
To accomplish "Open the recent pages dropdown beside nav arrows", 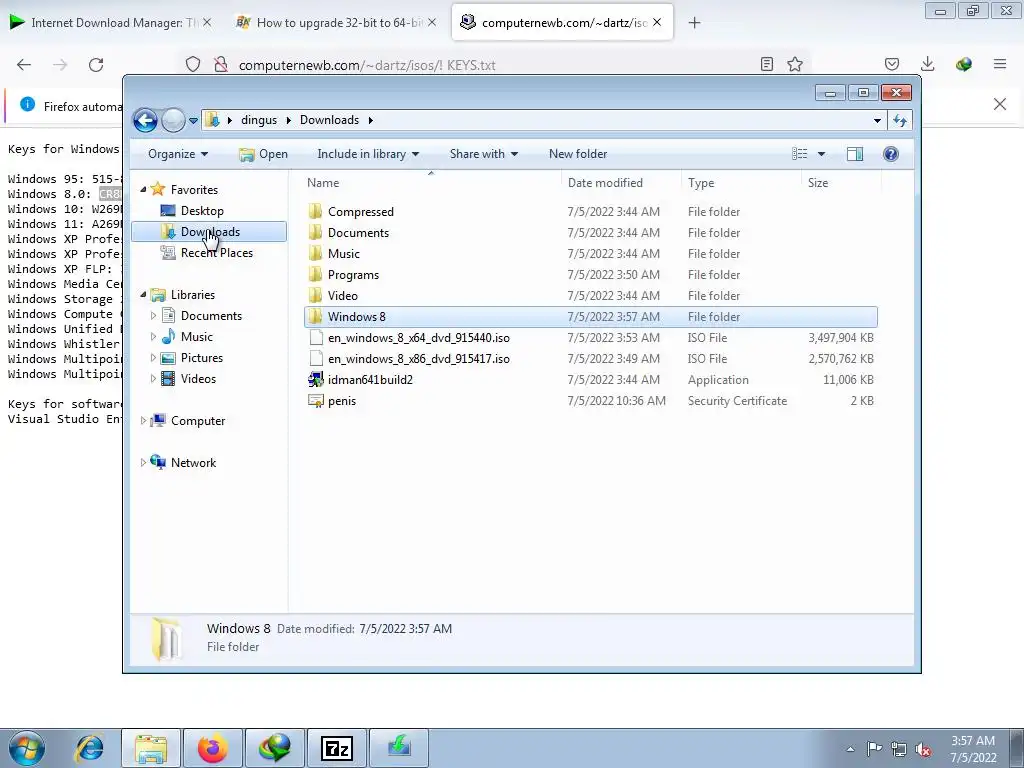I will 193,121.
